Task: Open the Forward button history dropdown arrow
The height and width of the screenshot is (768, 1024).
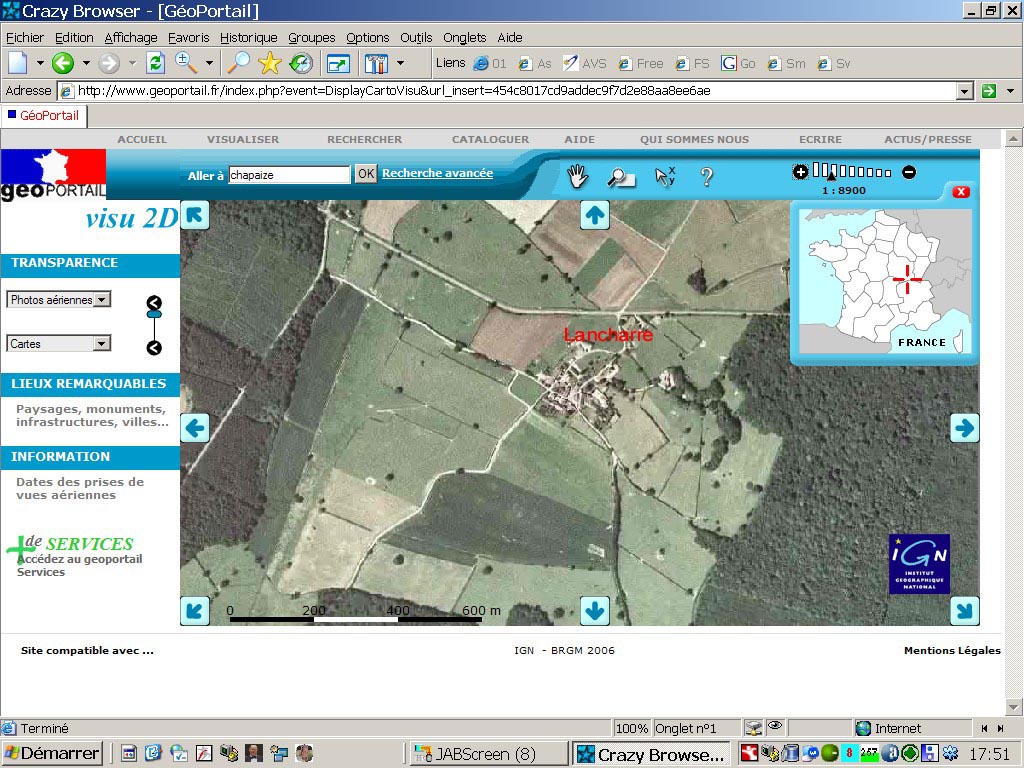Action: point(132,63)
